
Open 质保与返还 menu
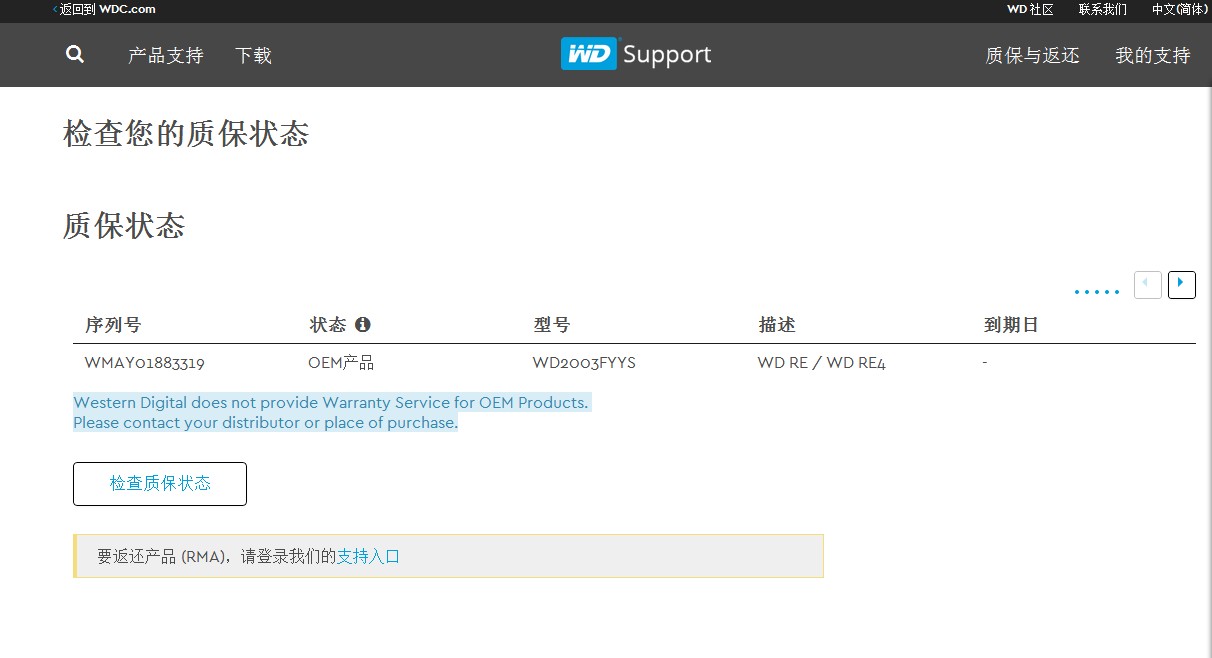click(1032, 56)
